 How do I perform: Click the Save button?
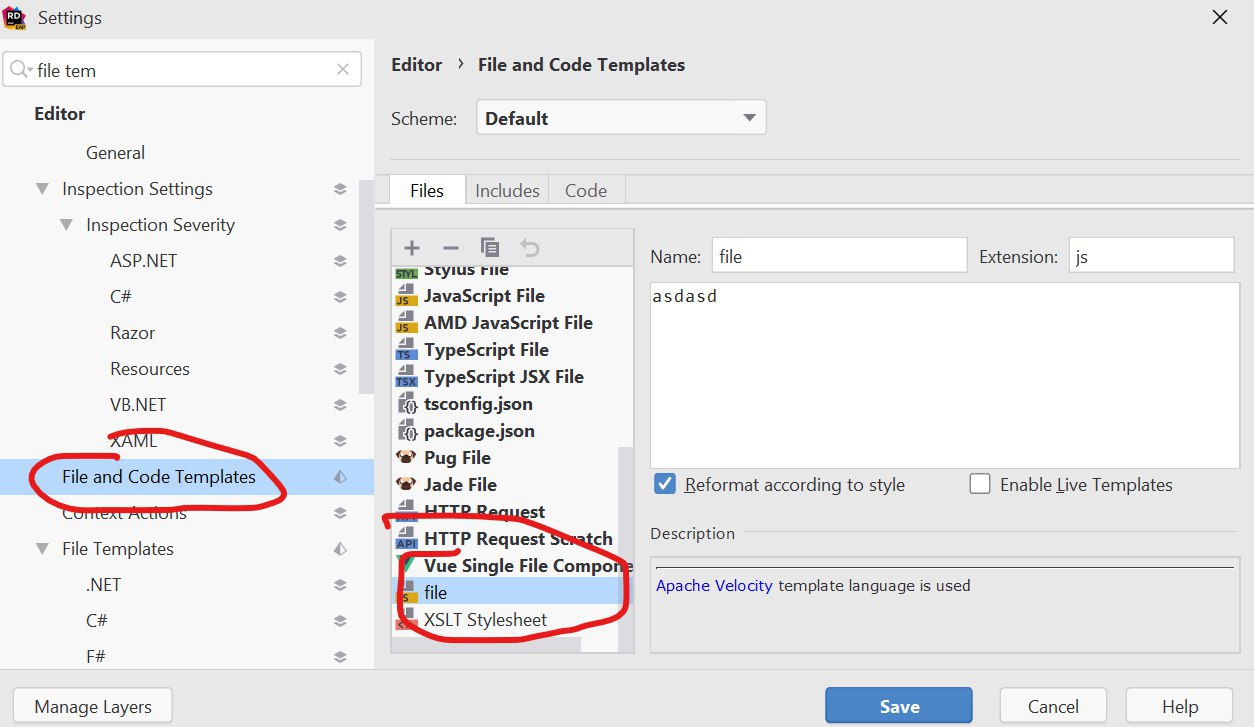(898, 706)
